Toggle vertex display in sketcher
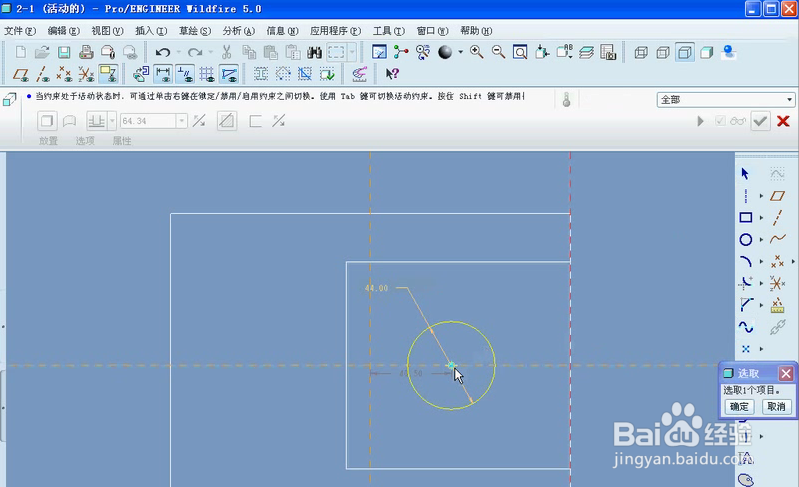Image resolution: width=799 pixels, height=487 pixels. tap(229, 74)
